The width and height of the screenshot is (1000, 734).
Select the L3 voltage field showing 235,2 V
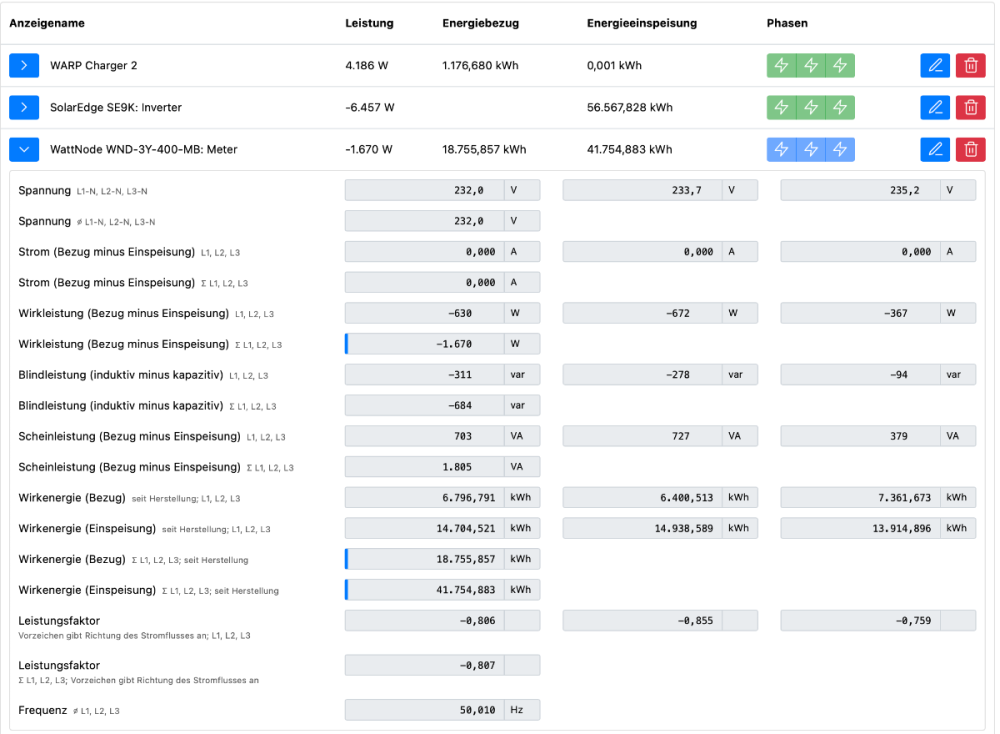point(861,190)
